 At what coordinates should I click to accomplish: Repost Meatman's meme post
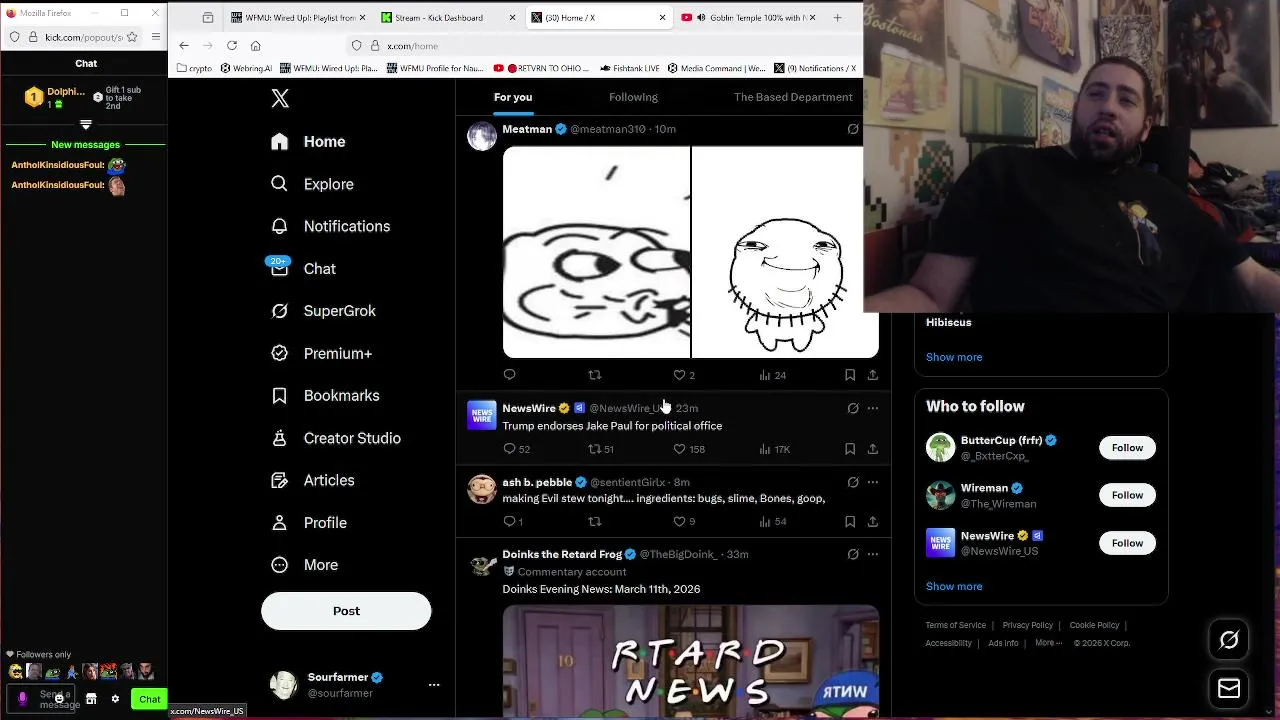(x=595, y=375)
